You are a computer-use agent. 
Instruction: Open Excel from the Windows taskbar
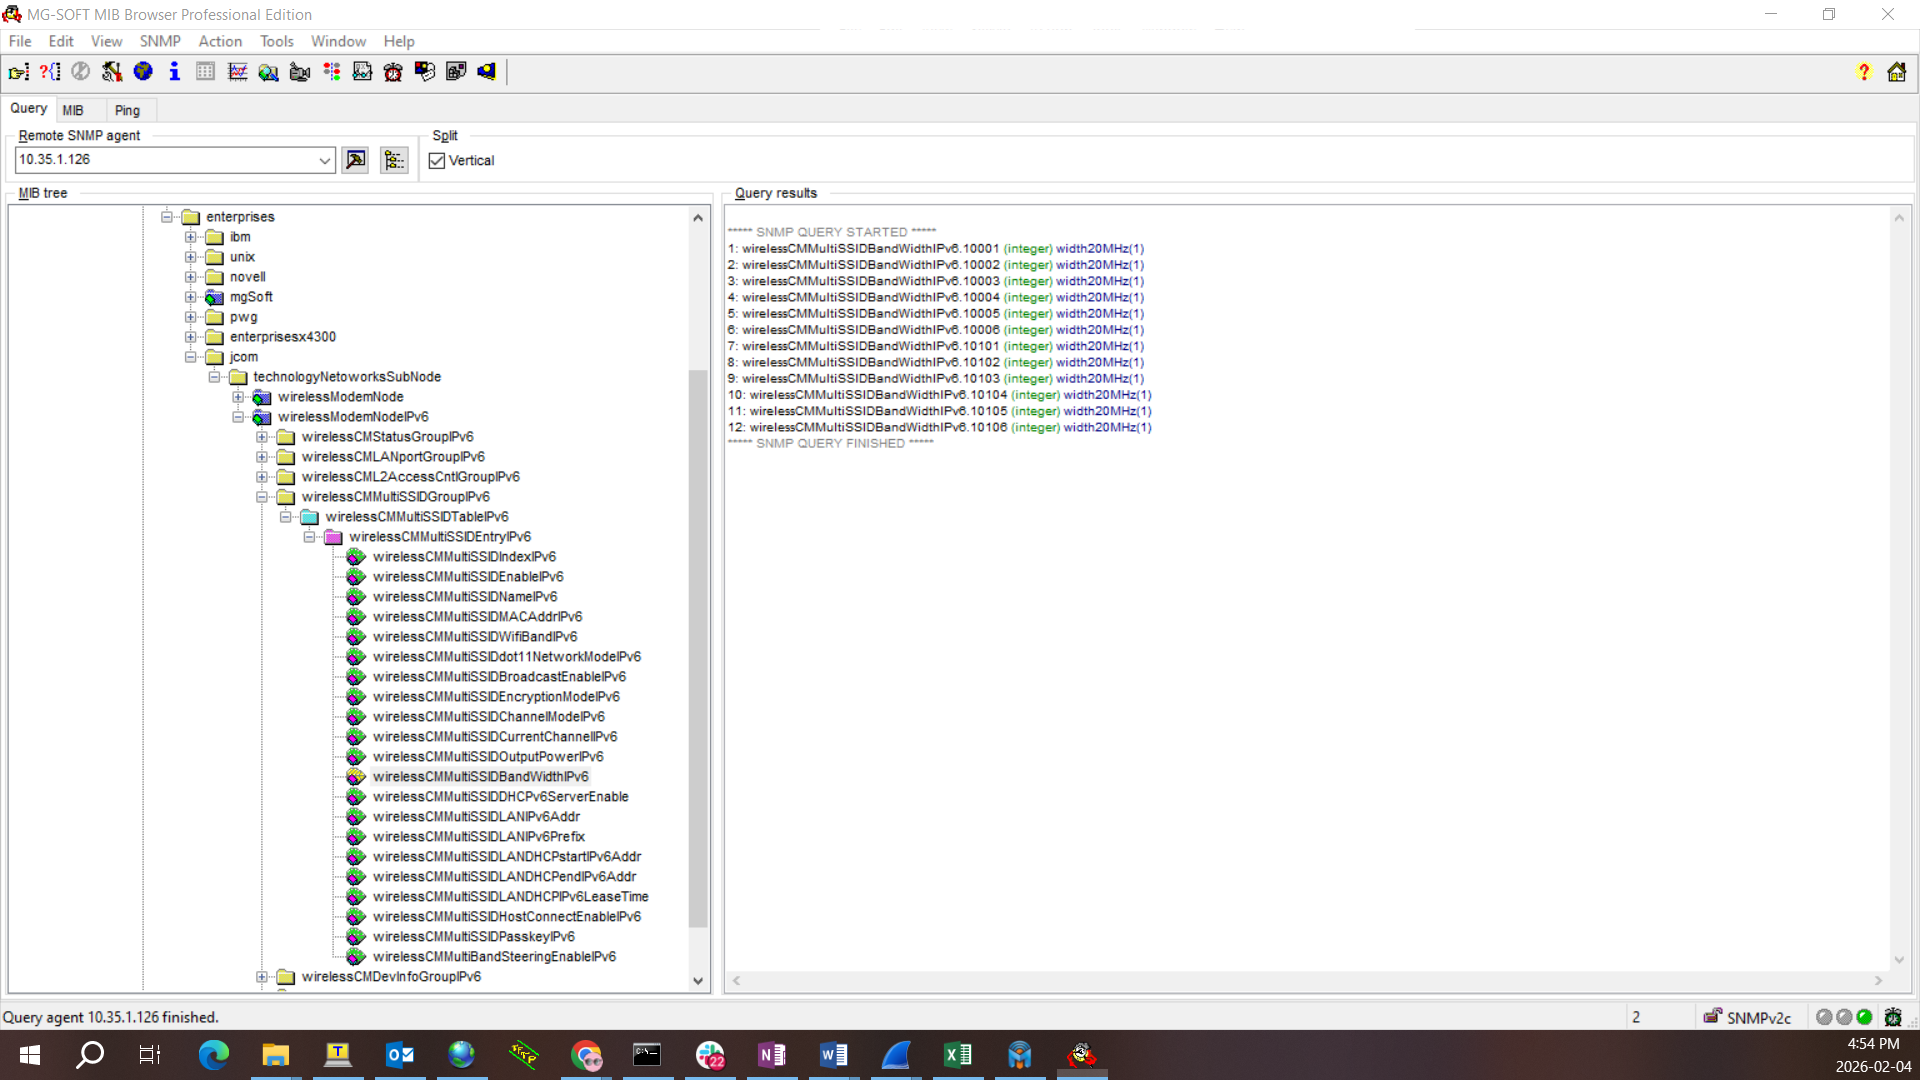957,1055
